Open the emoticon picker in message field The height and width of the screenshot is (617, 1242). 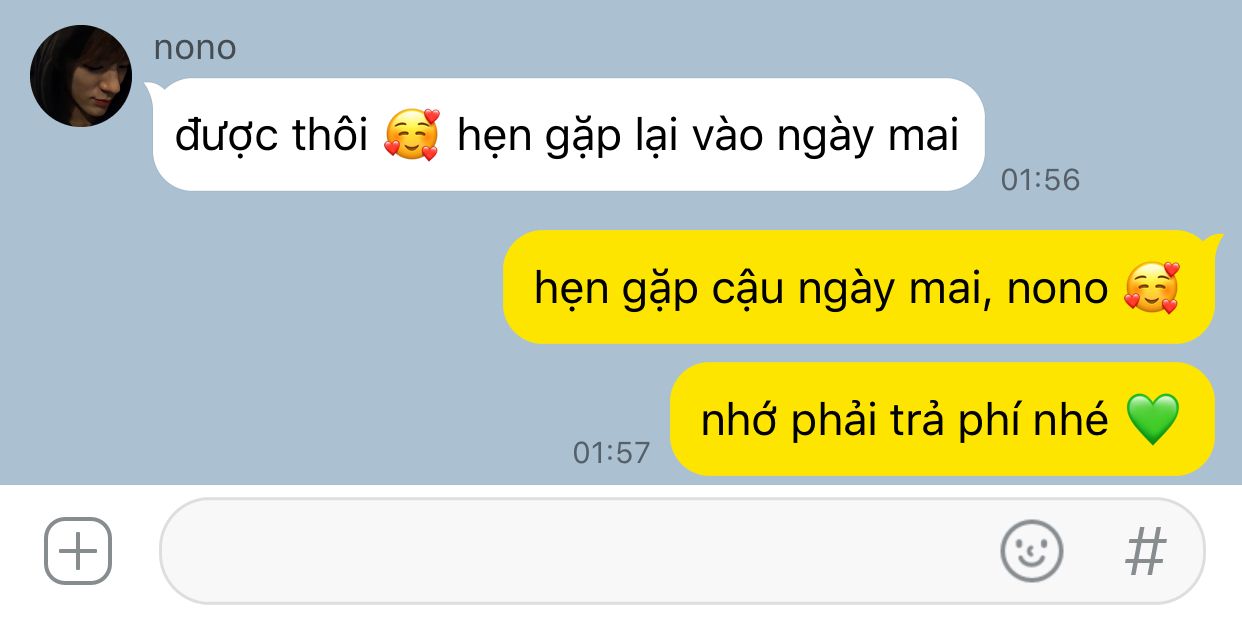pyautogui.click(x=1031, y=551)
